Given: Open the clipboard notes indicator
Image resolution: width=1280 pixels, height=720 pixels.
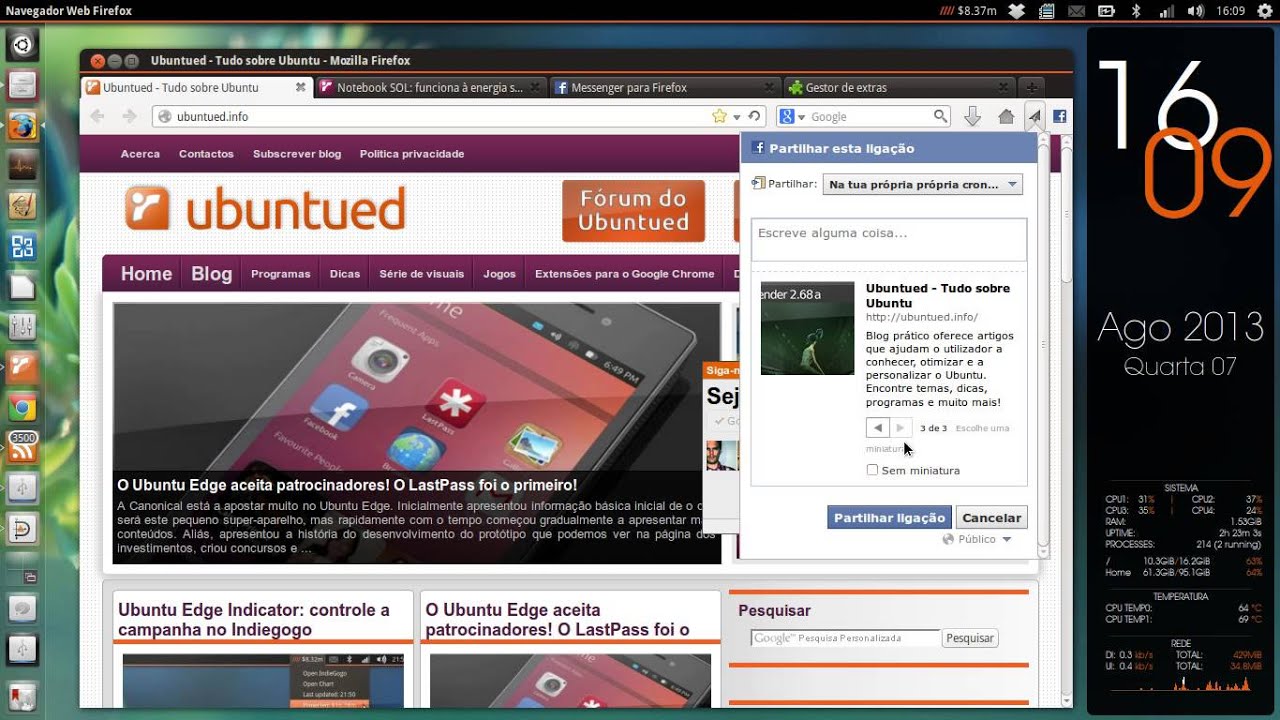Looking at the screenshot, I should (1047, 11).
